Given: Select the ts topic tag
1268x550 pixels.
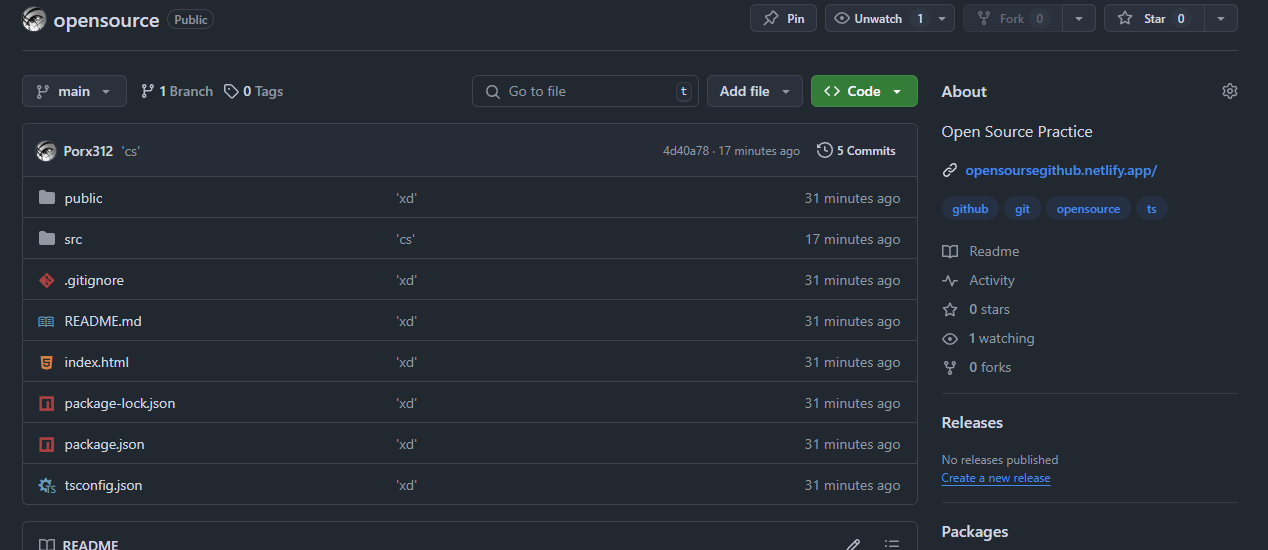Looking at the screenshot, I should point(1152,209).
